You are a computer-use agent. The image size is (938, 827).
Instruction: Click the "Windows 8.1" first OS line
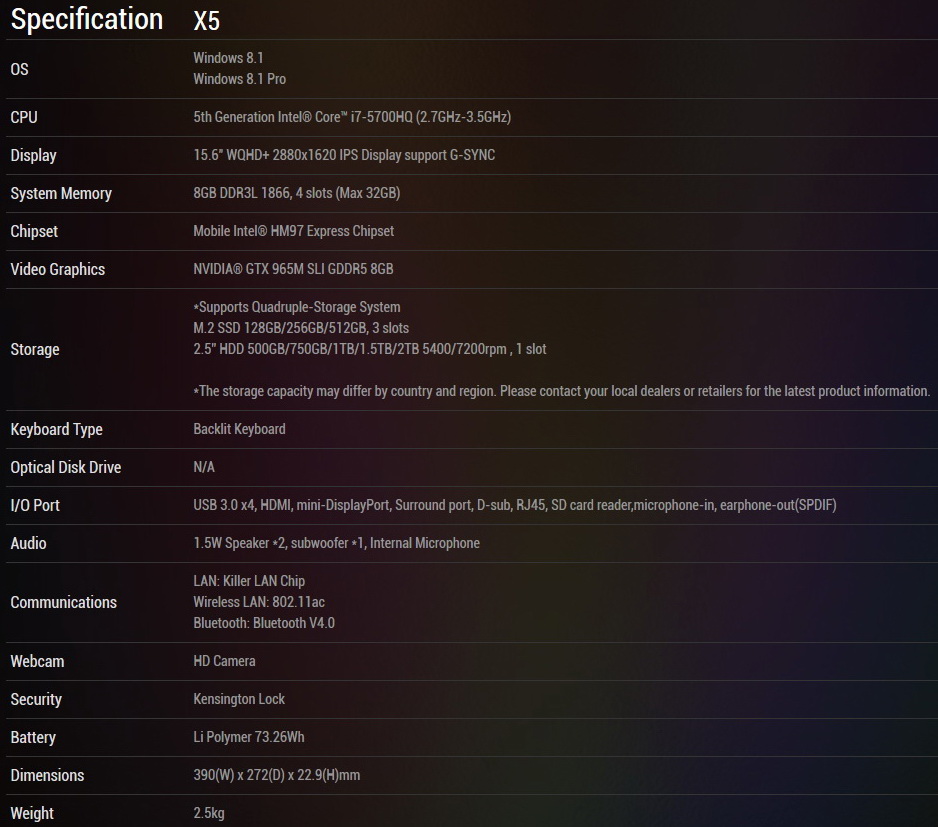(x=228, y=58)
